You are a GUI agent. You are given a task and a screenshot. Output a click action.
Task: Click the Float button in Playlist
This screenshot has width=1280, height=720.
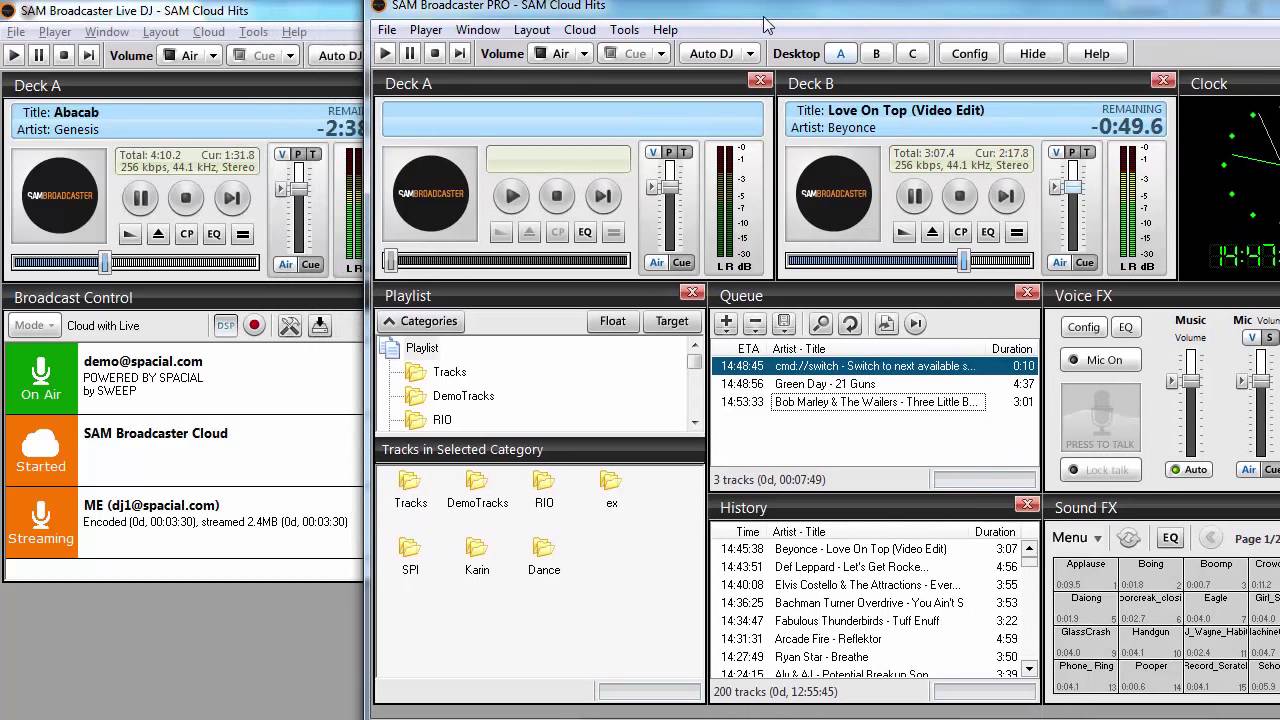613,321
